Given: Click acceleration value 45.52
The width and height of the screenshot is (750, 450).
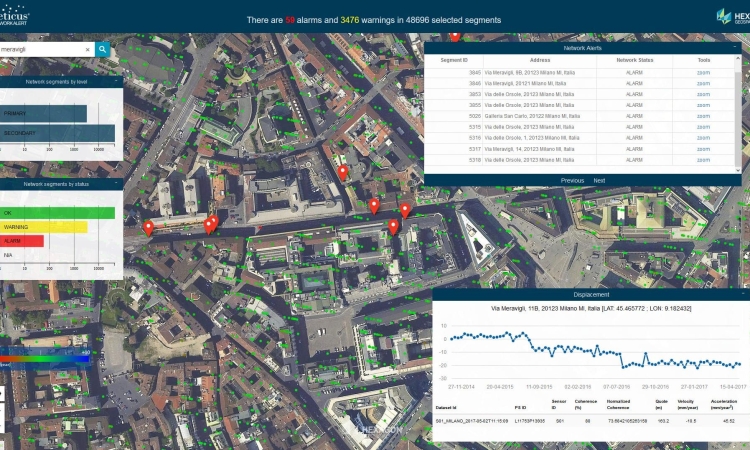Looking at the screenshot, I should tap(729, 421).
